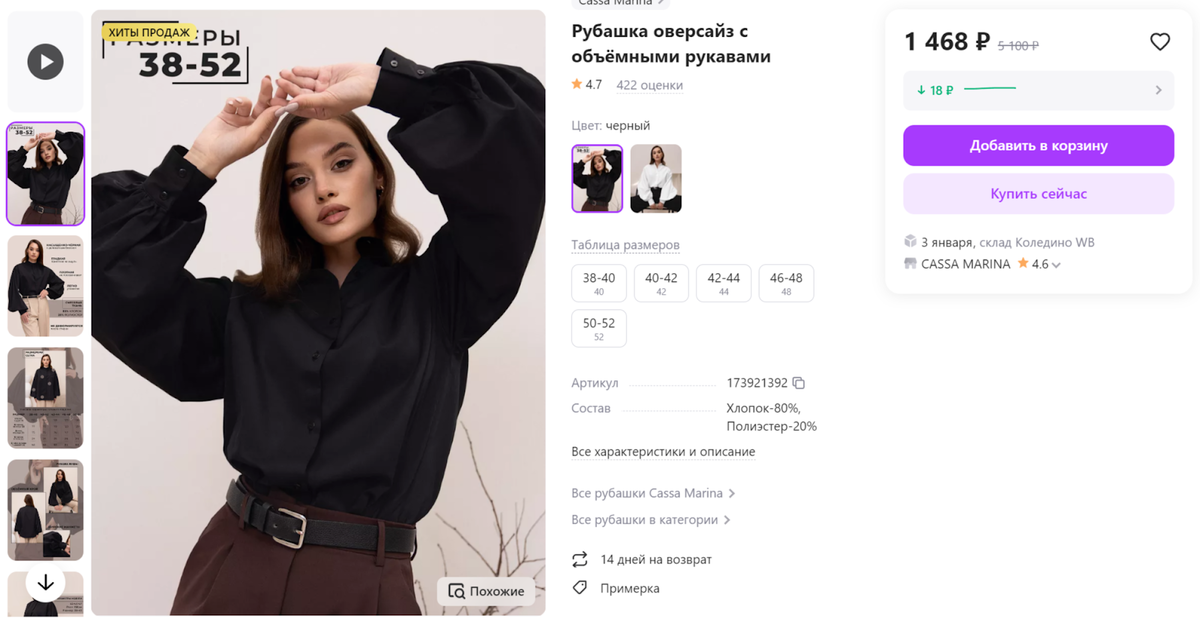
Task: Click Купить сейчас button
Action: point(1038,193)
